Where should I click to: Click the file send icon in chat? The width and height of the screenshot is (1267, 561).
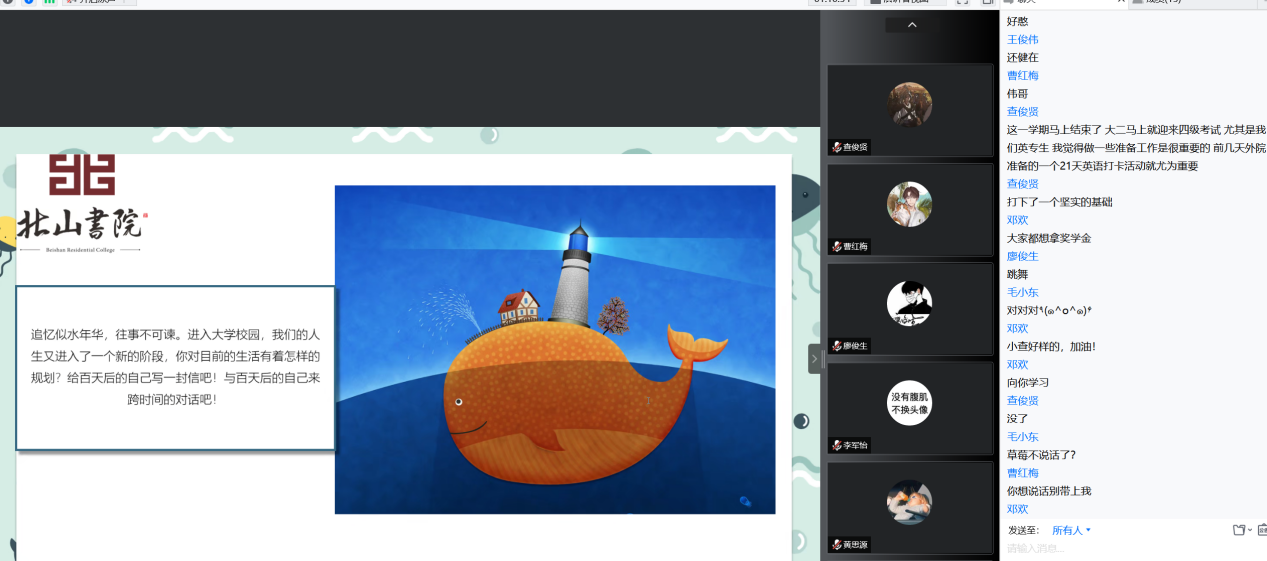click(x=1240, y=530)
